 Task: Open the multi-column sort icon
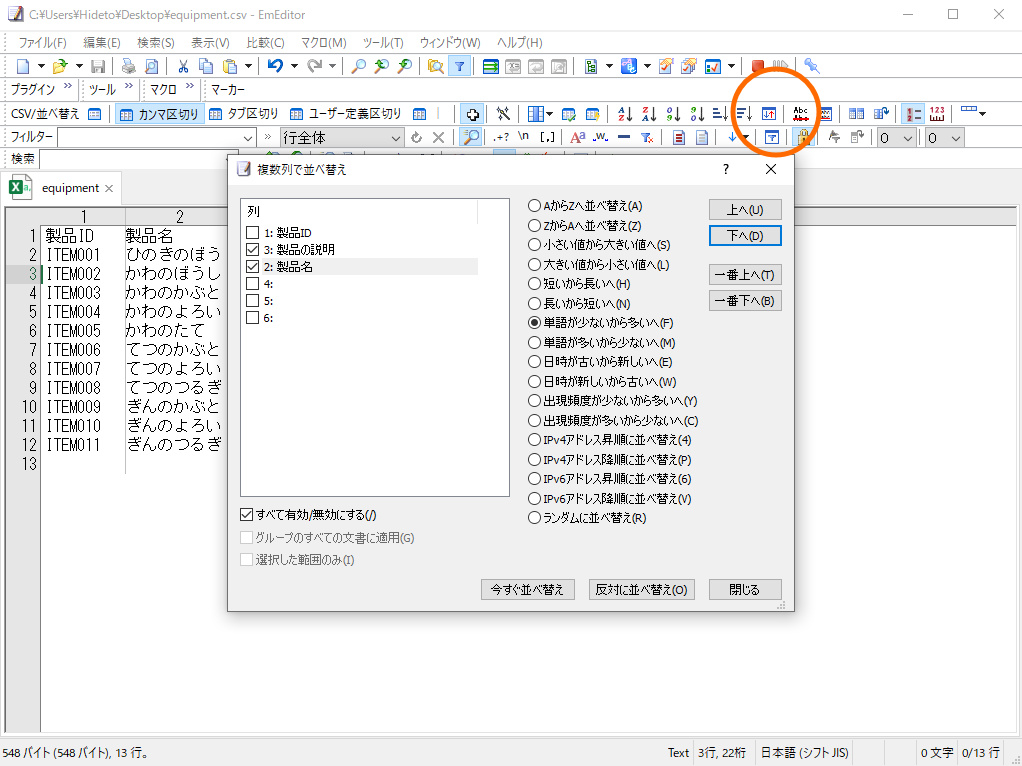(769, 114)
